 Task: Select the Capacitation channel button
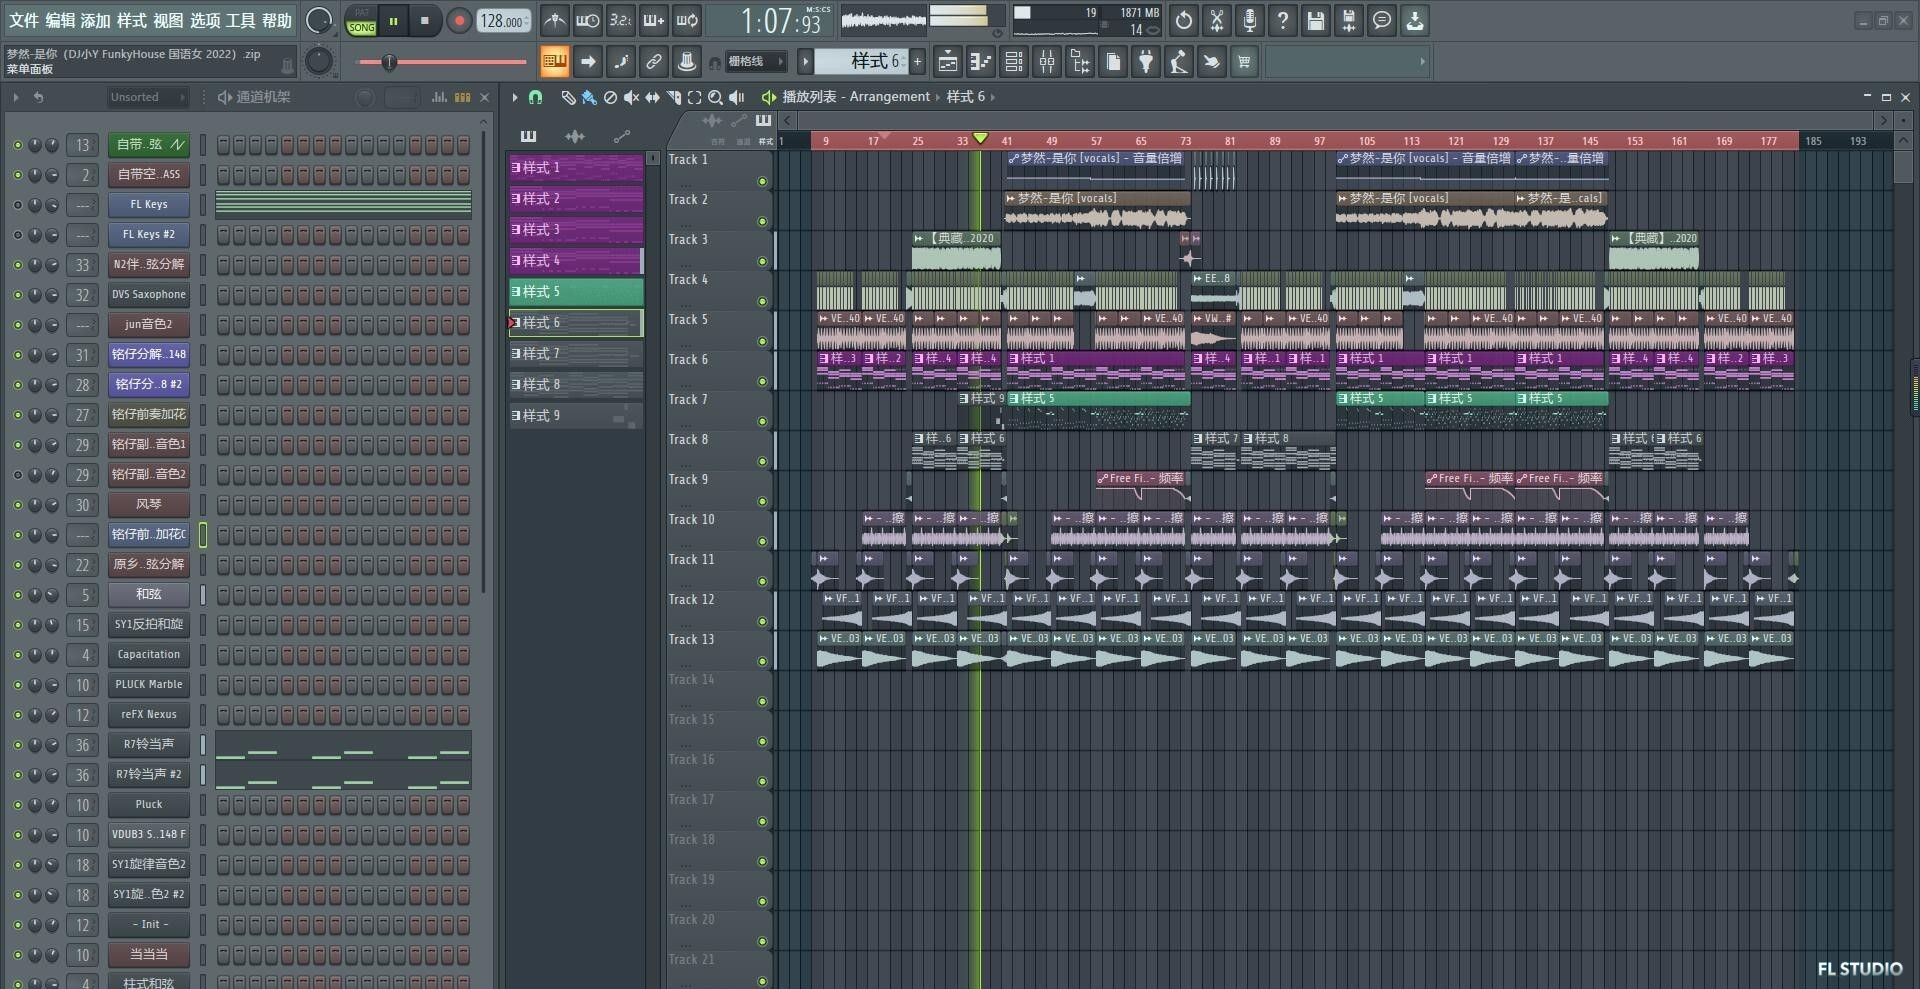[x=148, y=655]
